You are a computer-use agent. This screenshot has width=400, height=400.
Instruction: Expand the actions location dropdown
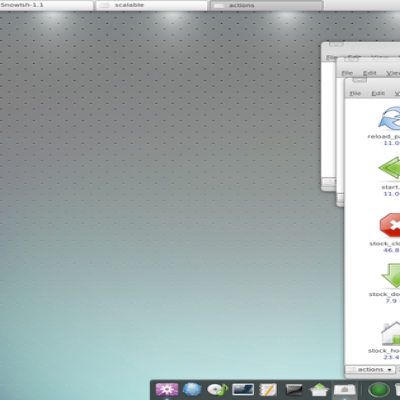click(371, 370)
